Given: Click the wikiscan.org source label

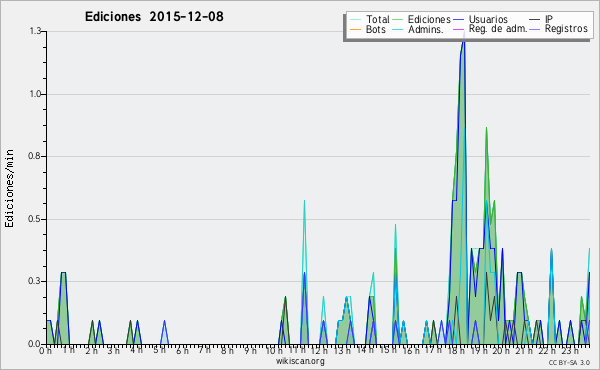Looking at the screenshot, I should tap(300, 361).
